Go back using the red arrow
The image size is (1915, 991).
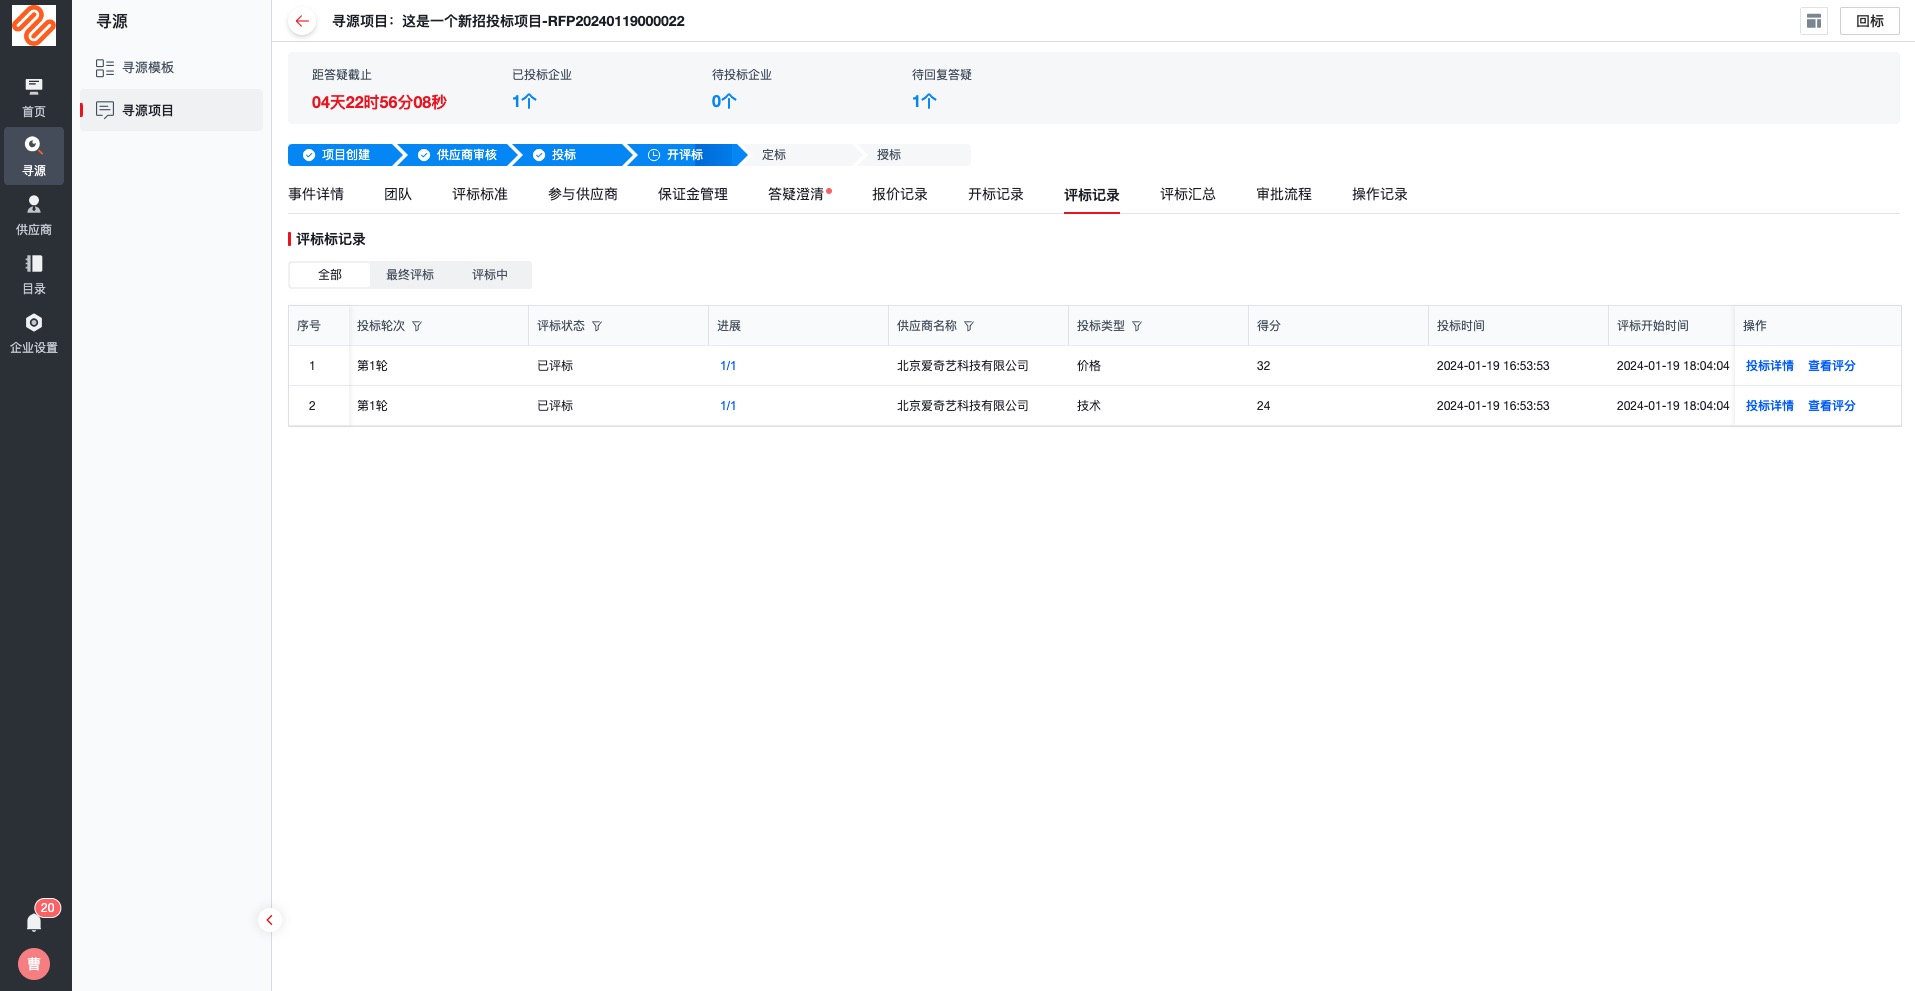pos(302,21)
